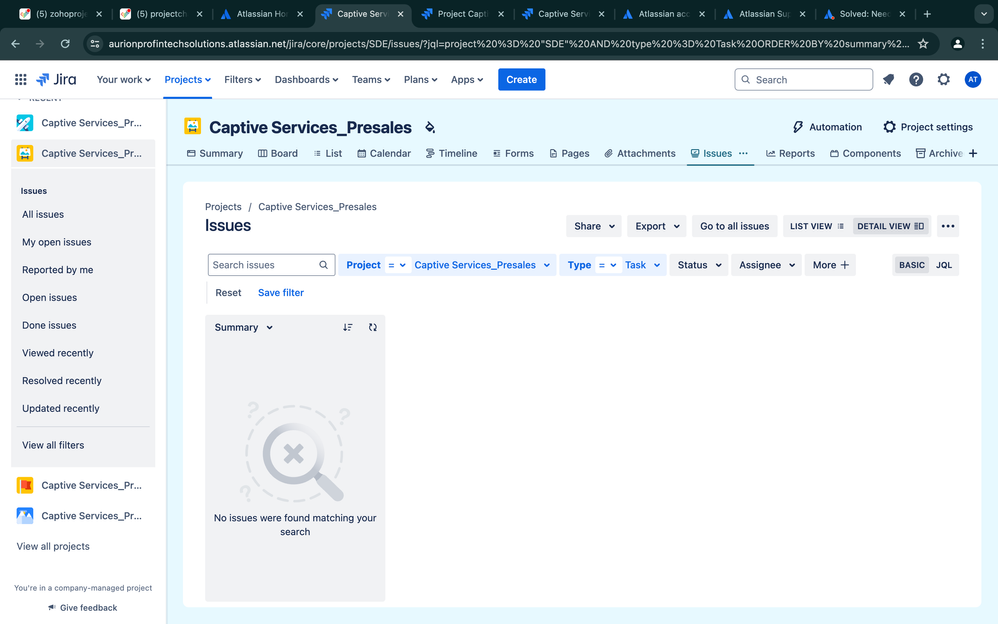Open My open issues filter
The height and width of the screenshot is (624, 998).
pyautogui.click(x=57, y=242)
